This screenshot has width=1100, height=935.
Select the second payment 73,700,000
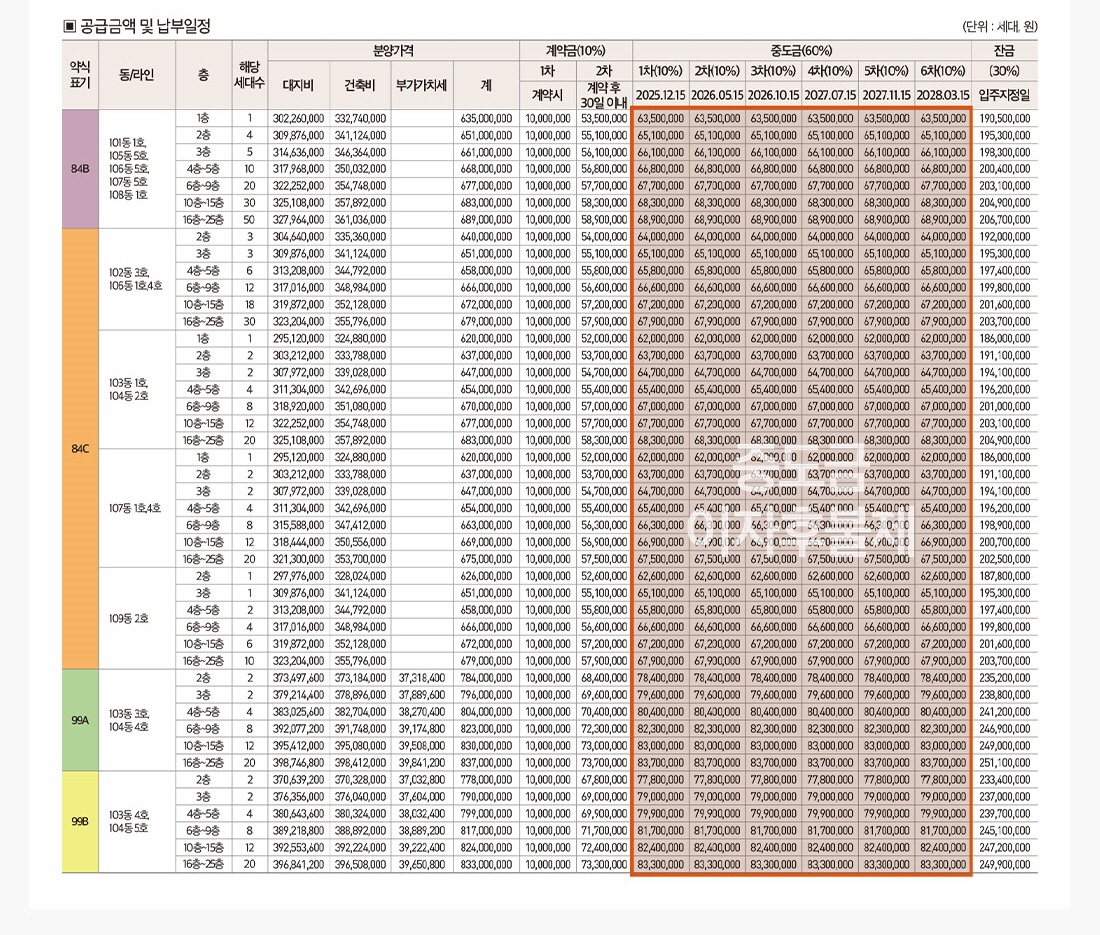(604, 762)
